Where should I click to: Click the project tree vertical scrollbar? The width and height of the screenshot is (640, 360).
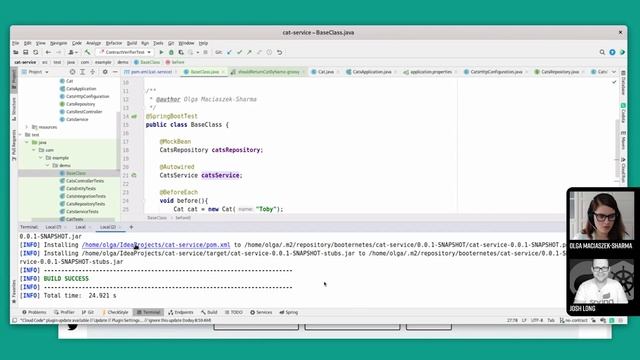point(118,141)
